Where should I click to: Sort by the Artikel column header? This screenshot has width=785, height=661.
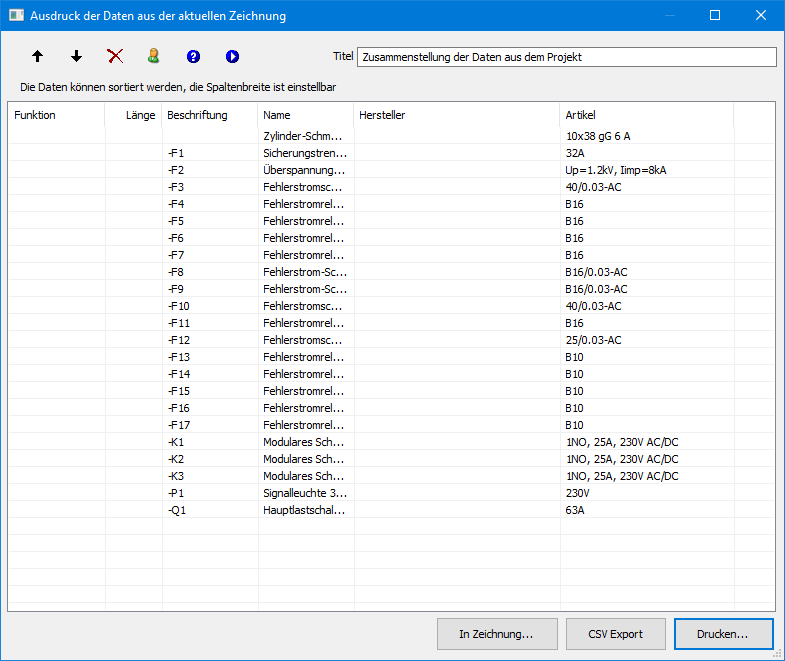tap(646, 115)
